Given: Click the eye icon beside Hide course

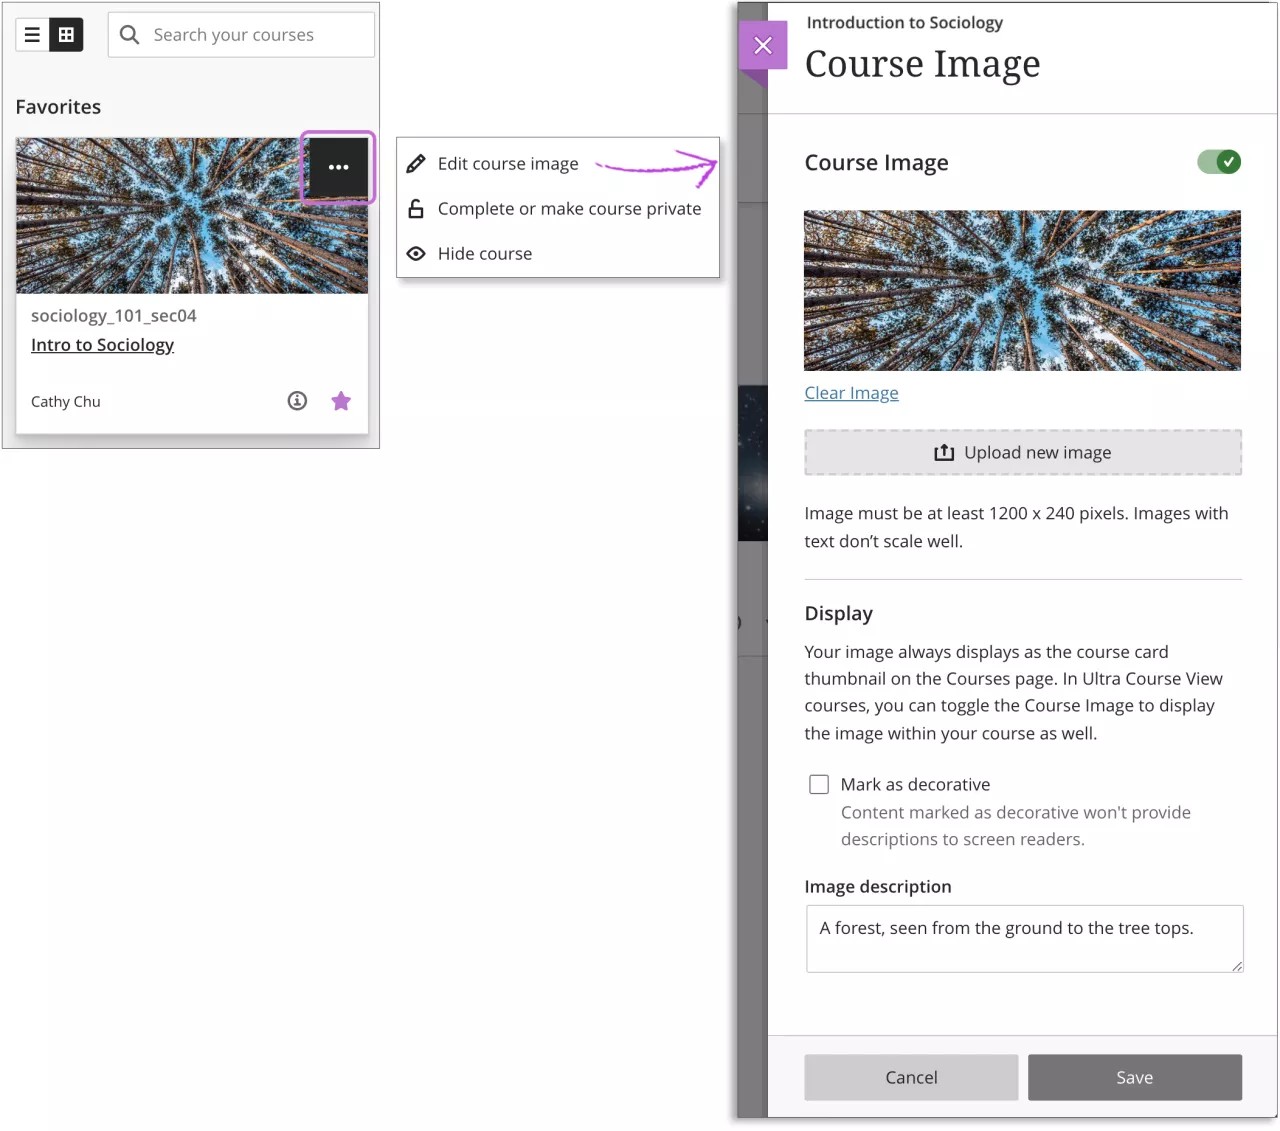Looking at the screenshot, I should 416,253.
